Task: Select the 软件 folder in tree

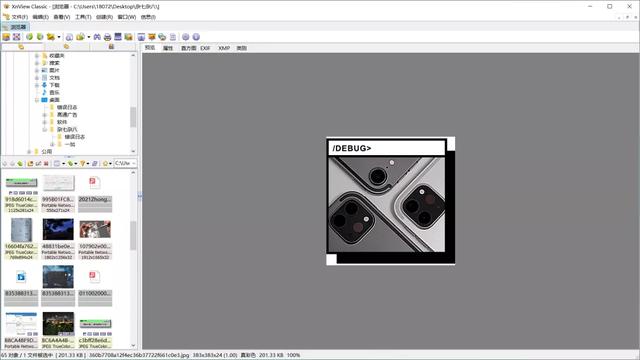Action: (62, 122)
